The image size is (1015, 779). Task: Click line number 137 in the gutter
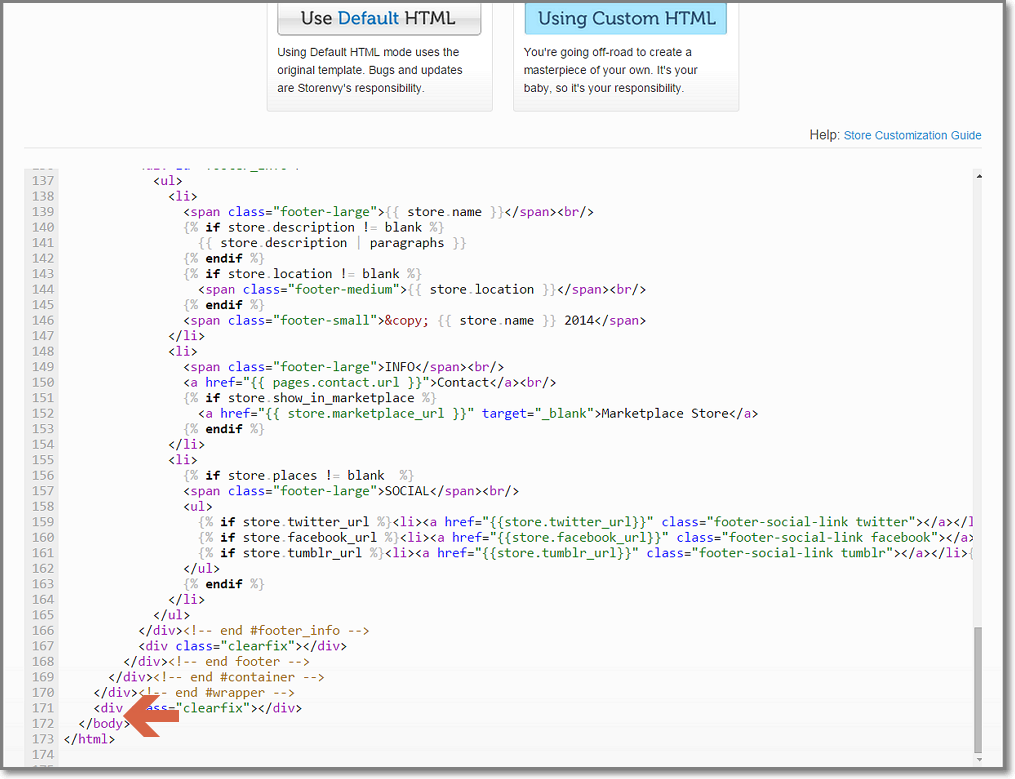pyautogui.click(x=43, y=181)
